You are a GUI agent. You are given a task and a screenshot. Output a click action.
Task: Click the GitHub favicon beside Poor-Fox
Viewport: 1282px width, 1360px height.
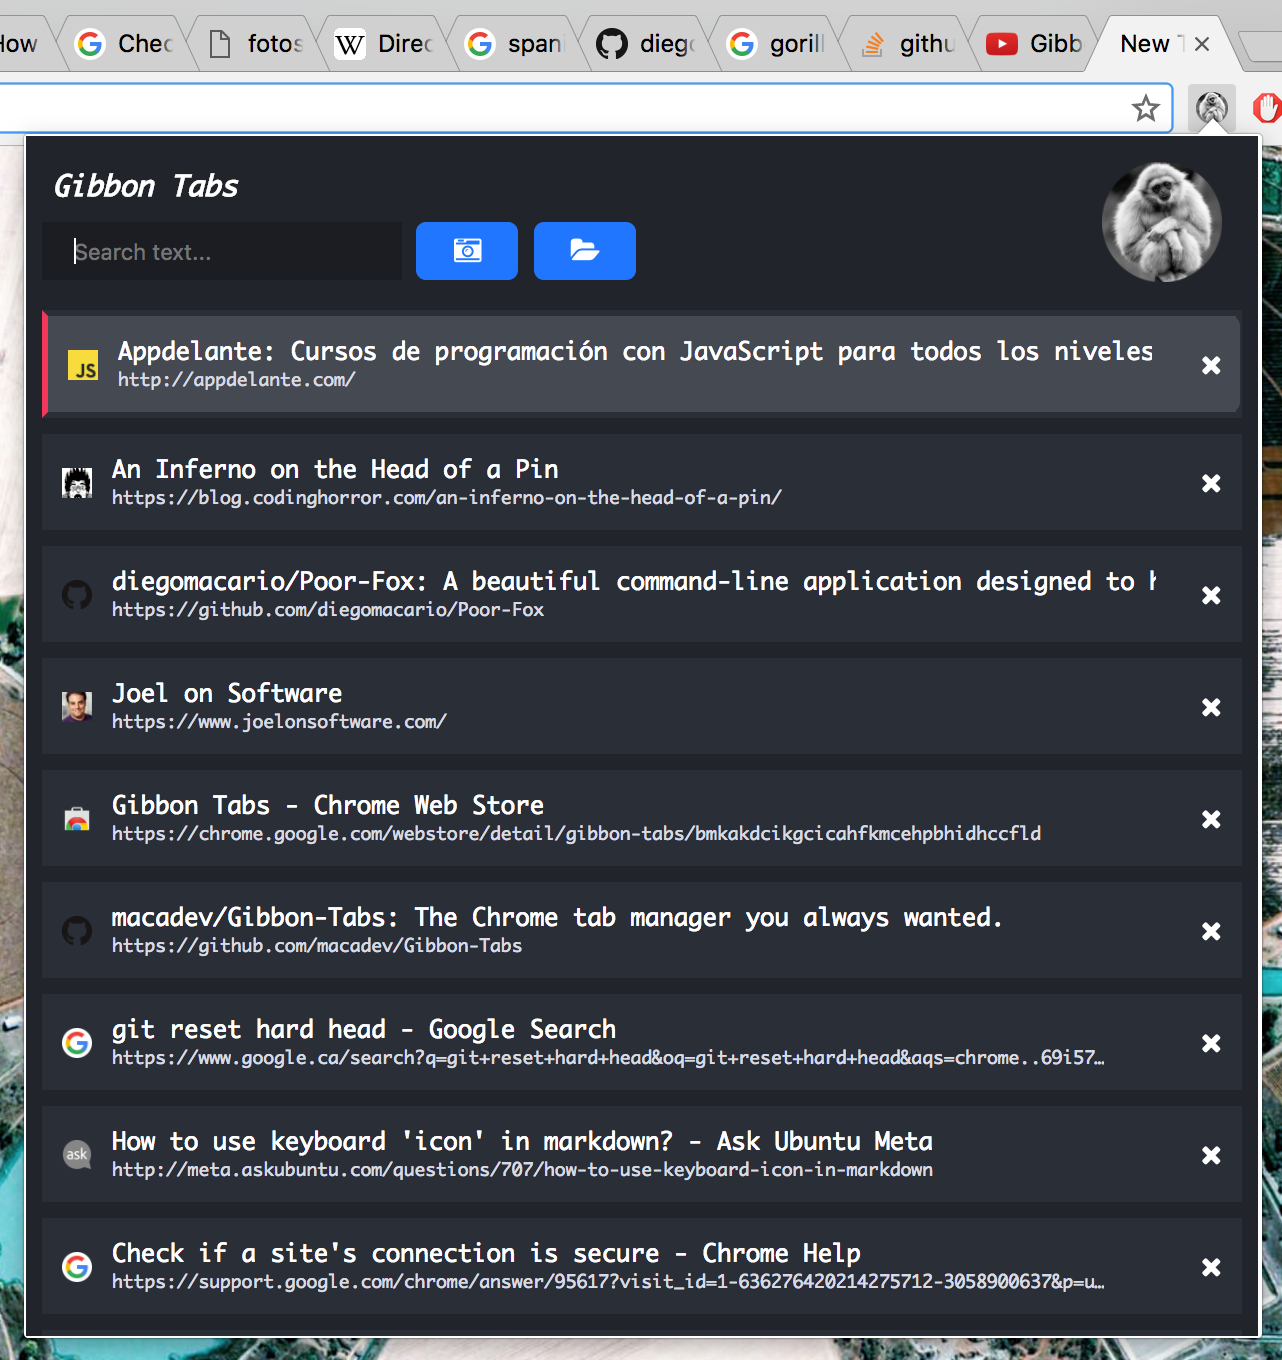coord(77,595)
